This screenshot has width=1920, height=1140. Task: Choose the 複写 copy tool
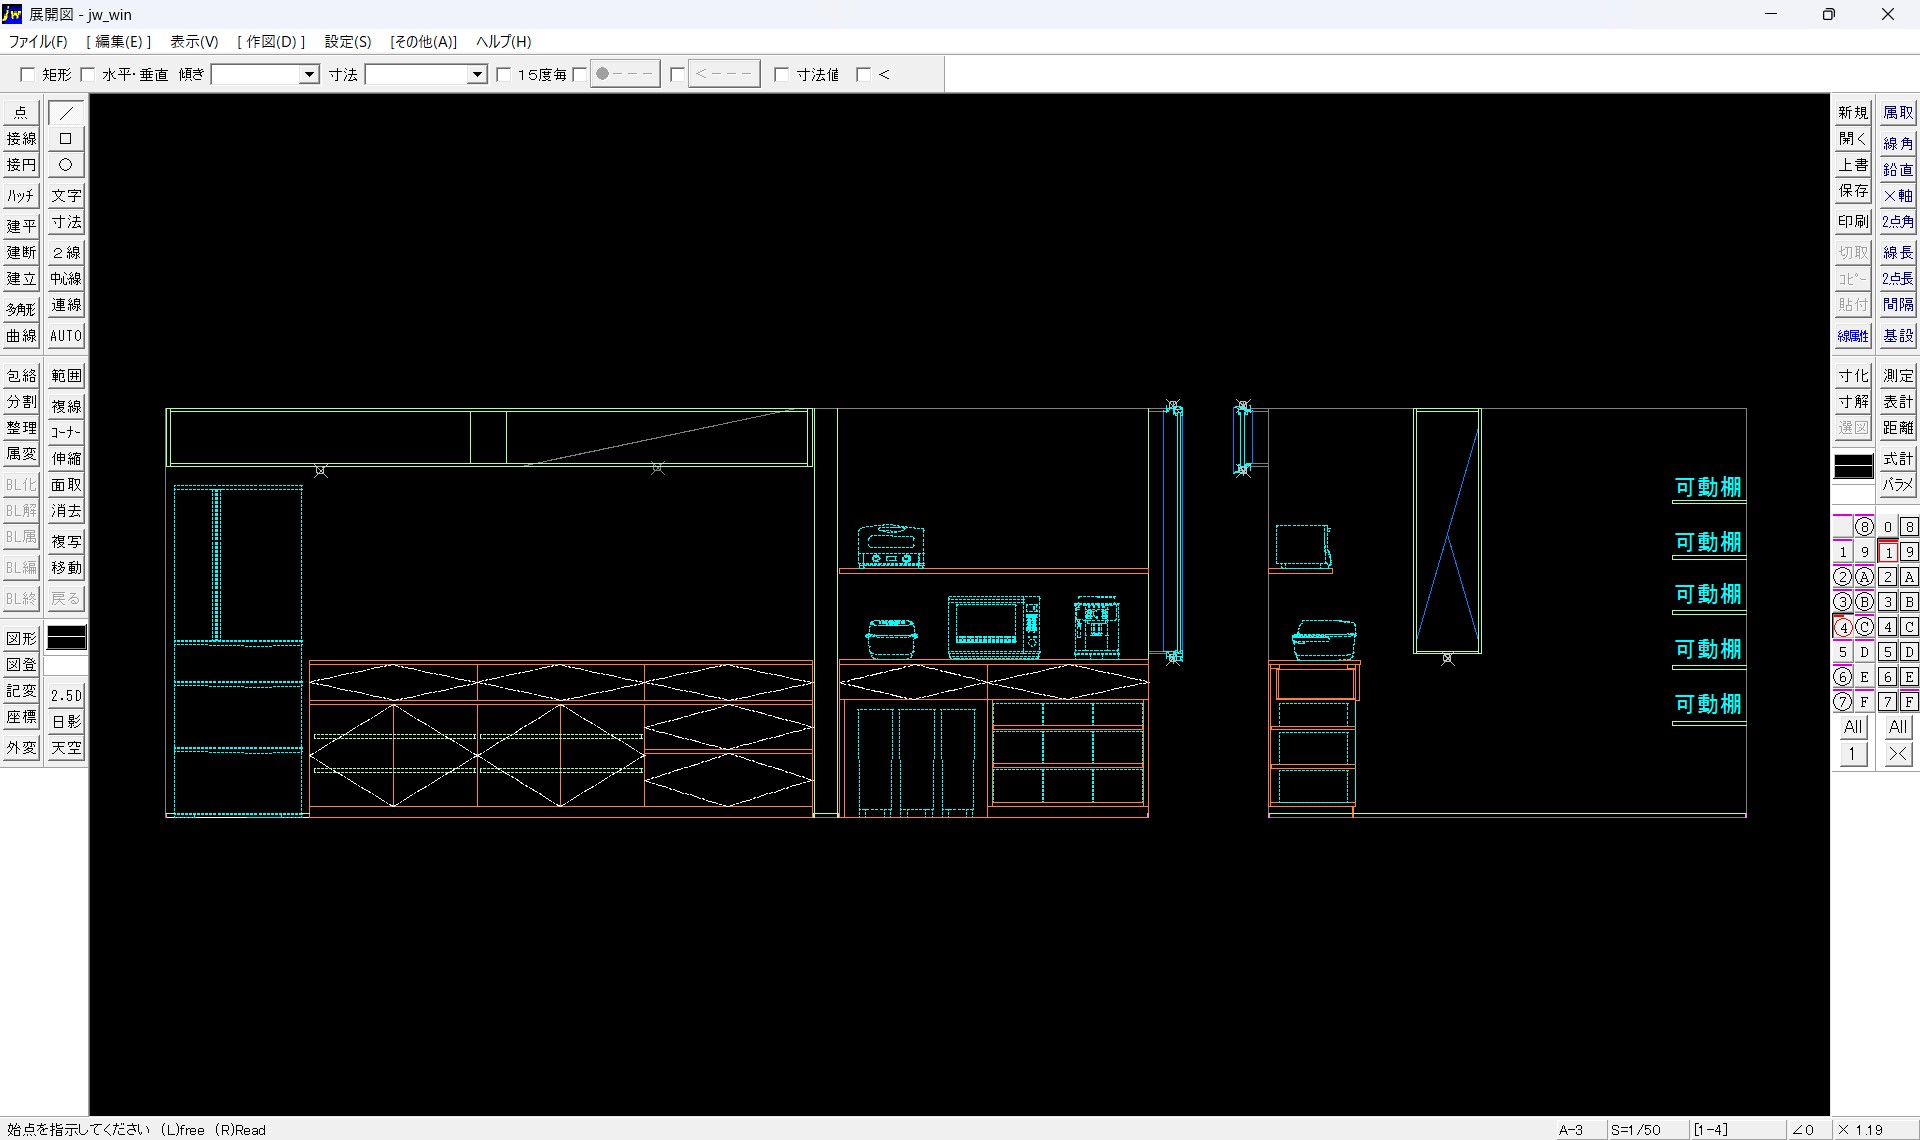66,541
